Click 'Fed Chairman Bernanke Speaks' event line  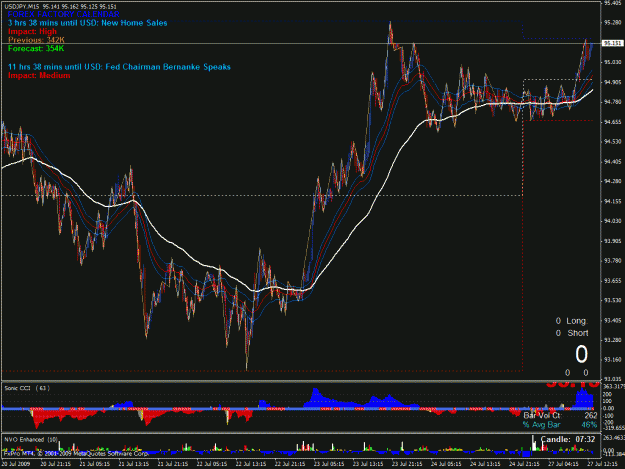[x=119, y=67]
